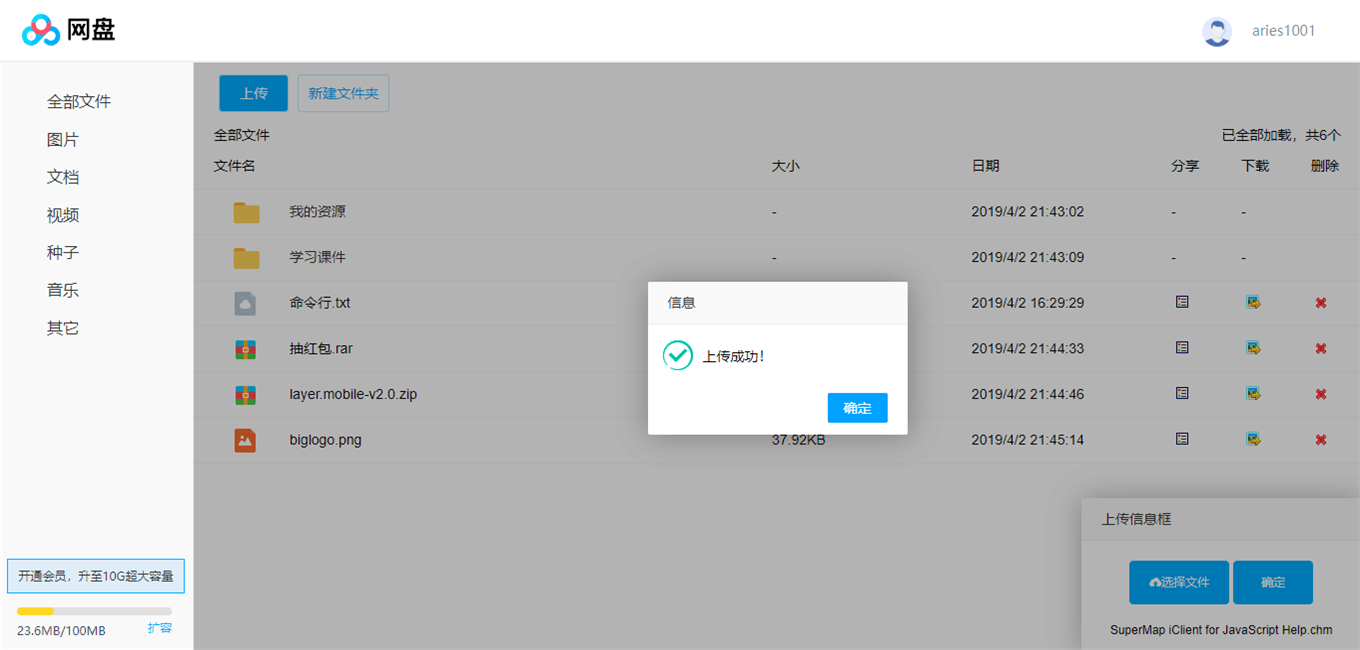This screenshot has width=1360, height=650.
Task: Click the 2019/4/2 21:43:02 date
Action: [1028, 212]
